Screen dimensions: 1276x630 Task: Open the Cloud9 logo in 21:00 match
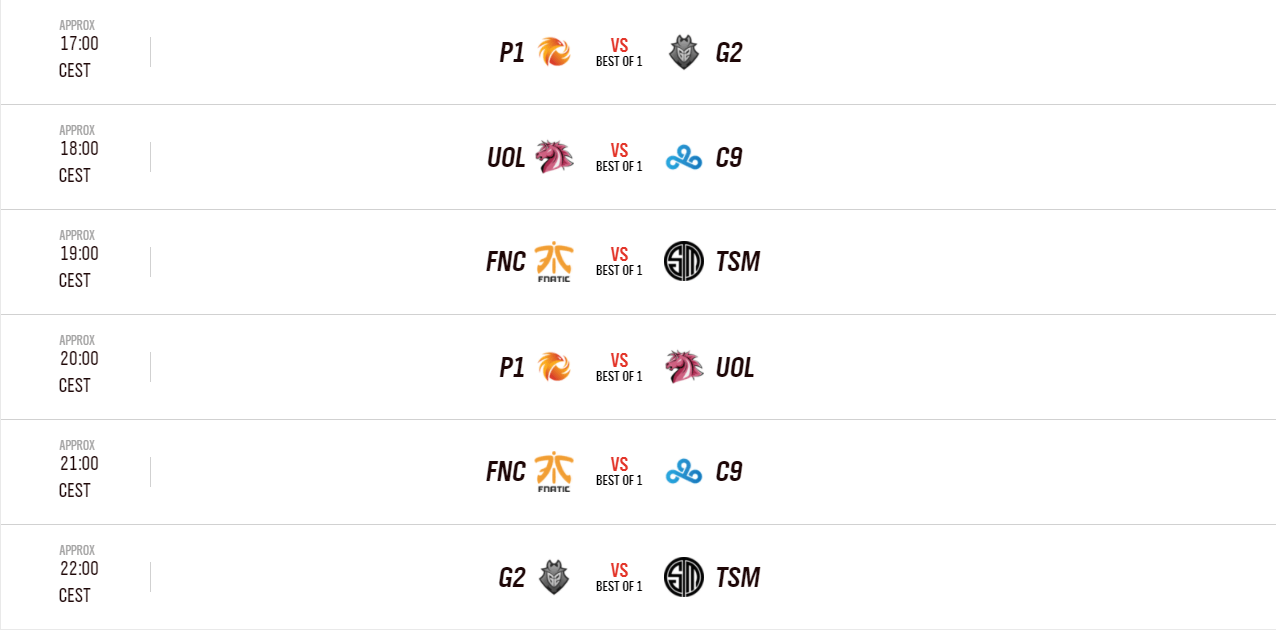[x=684, y=472]
